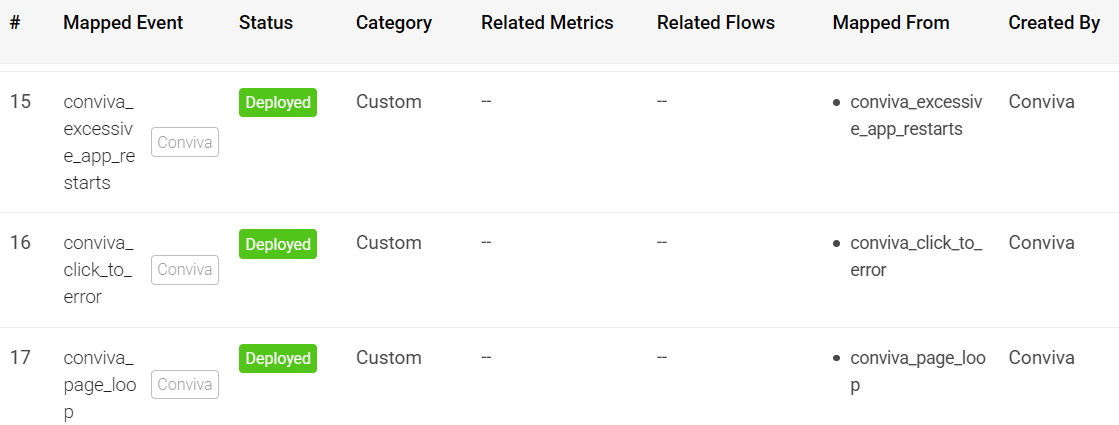Select the Deployed badge in row 15
Viewport: 1119px width, 425px height.
click(278, 103)
